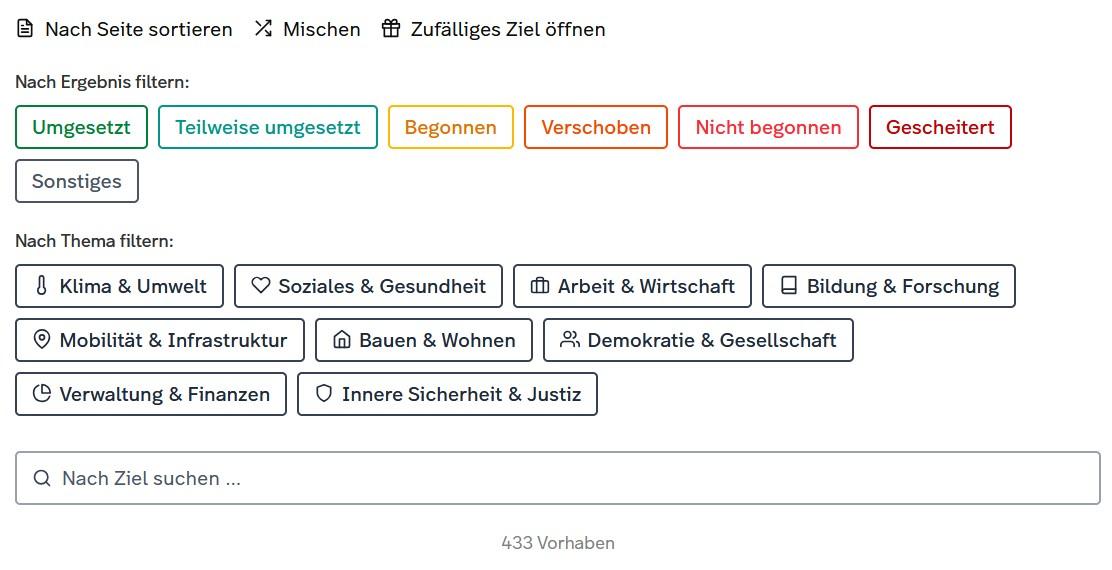1112x570 pixels.
Task: Toggle the Sonstiges filter
Action: pyautogui.click(x=77, y=181)
